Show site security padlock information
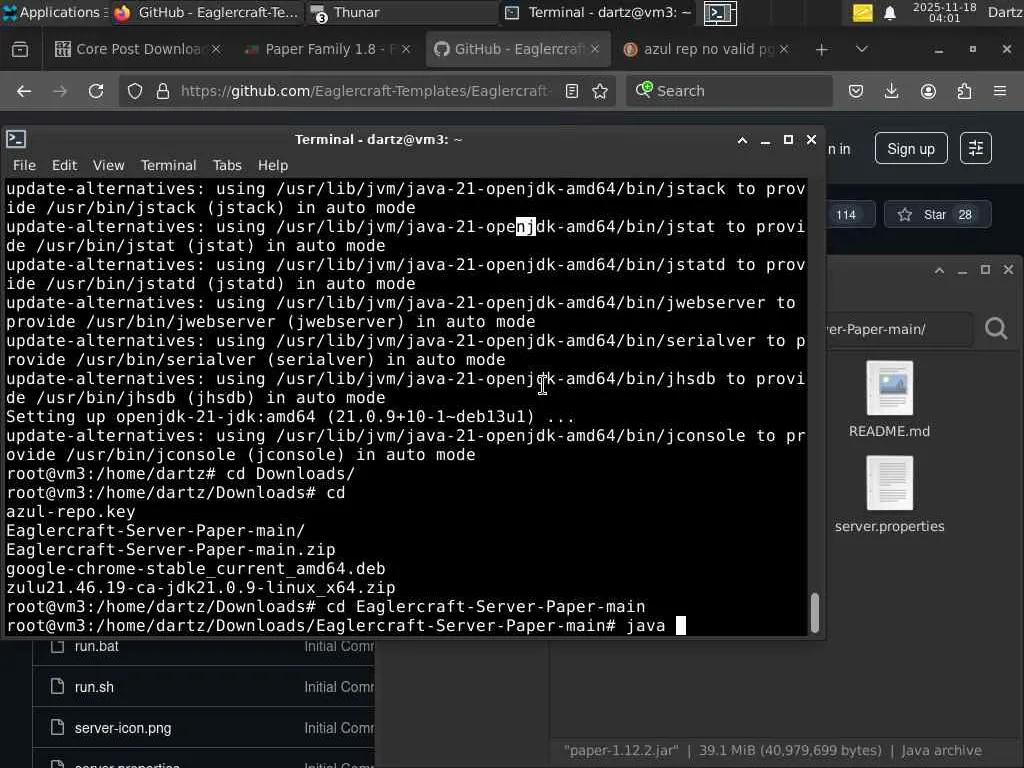Image resolution: width=1024 pixels, height=768 pixels. (163, 91)
